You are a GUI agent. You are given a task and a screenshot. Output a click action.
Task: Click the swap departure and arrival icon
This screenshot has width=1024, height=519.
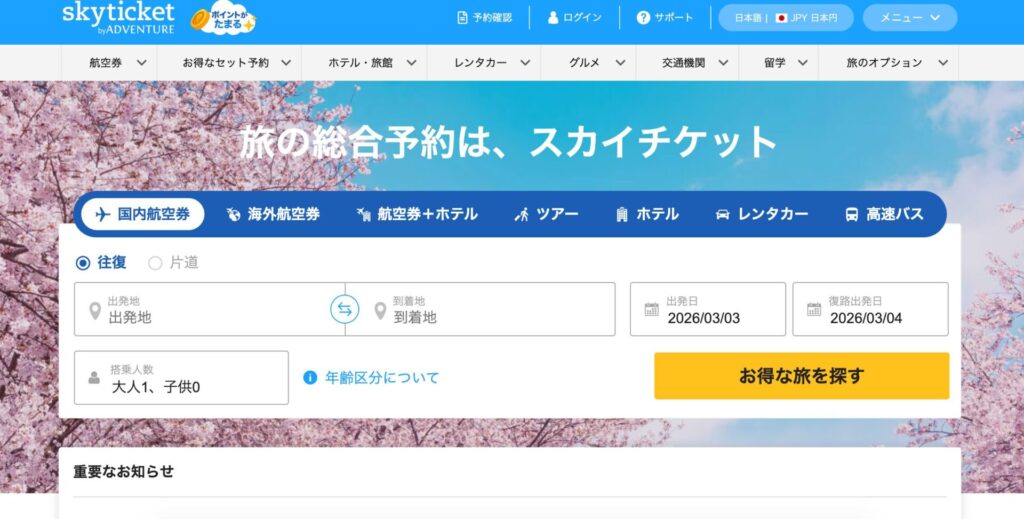345,309
